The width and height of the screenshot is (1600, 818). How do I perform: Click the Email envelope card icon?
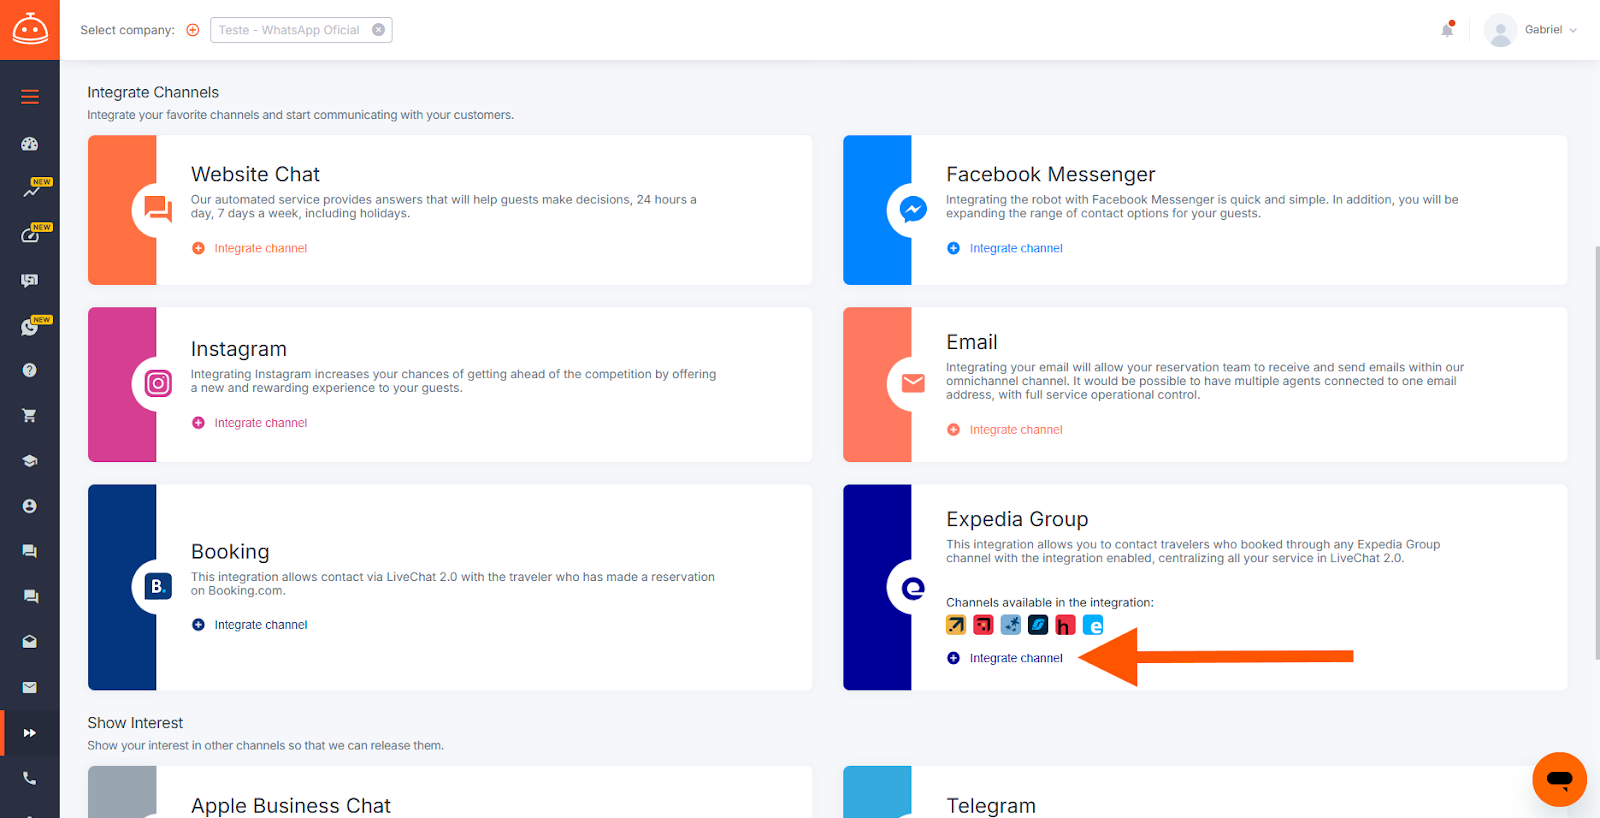point(913,383)
